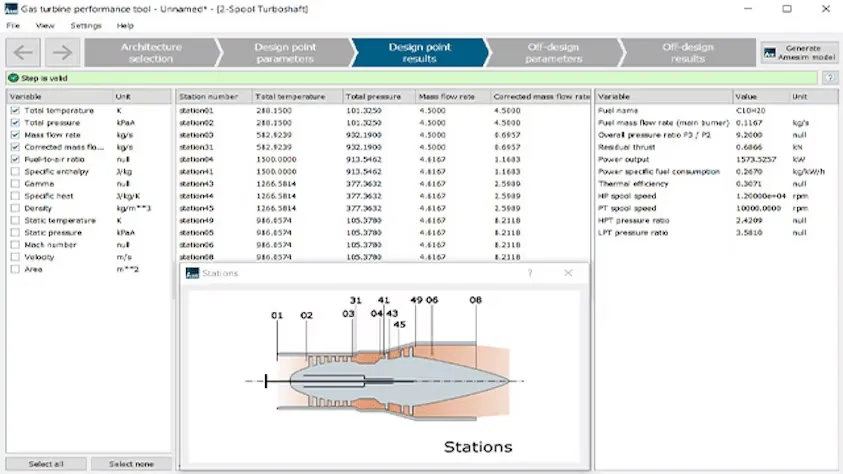Click the back arrow navigation button

tap(24, 53)
